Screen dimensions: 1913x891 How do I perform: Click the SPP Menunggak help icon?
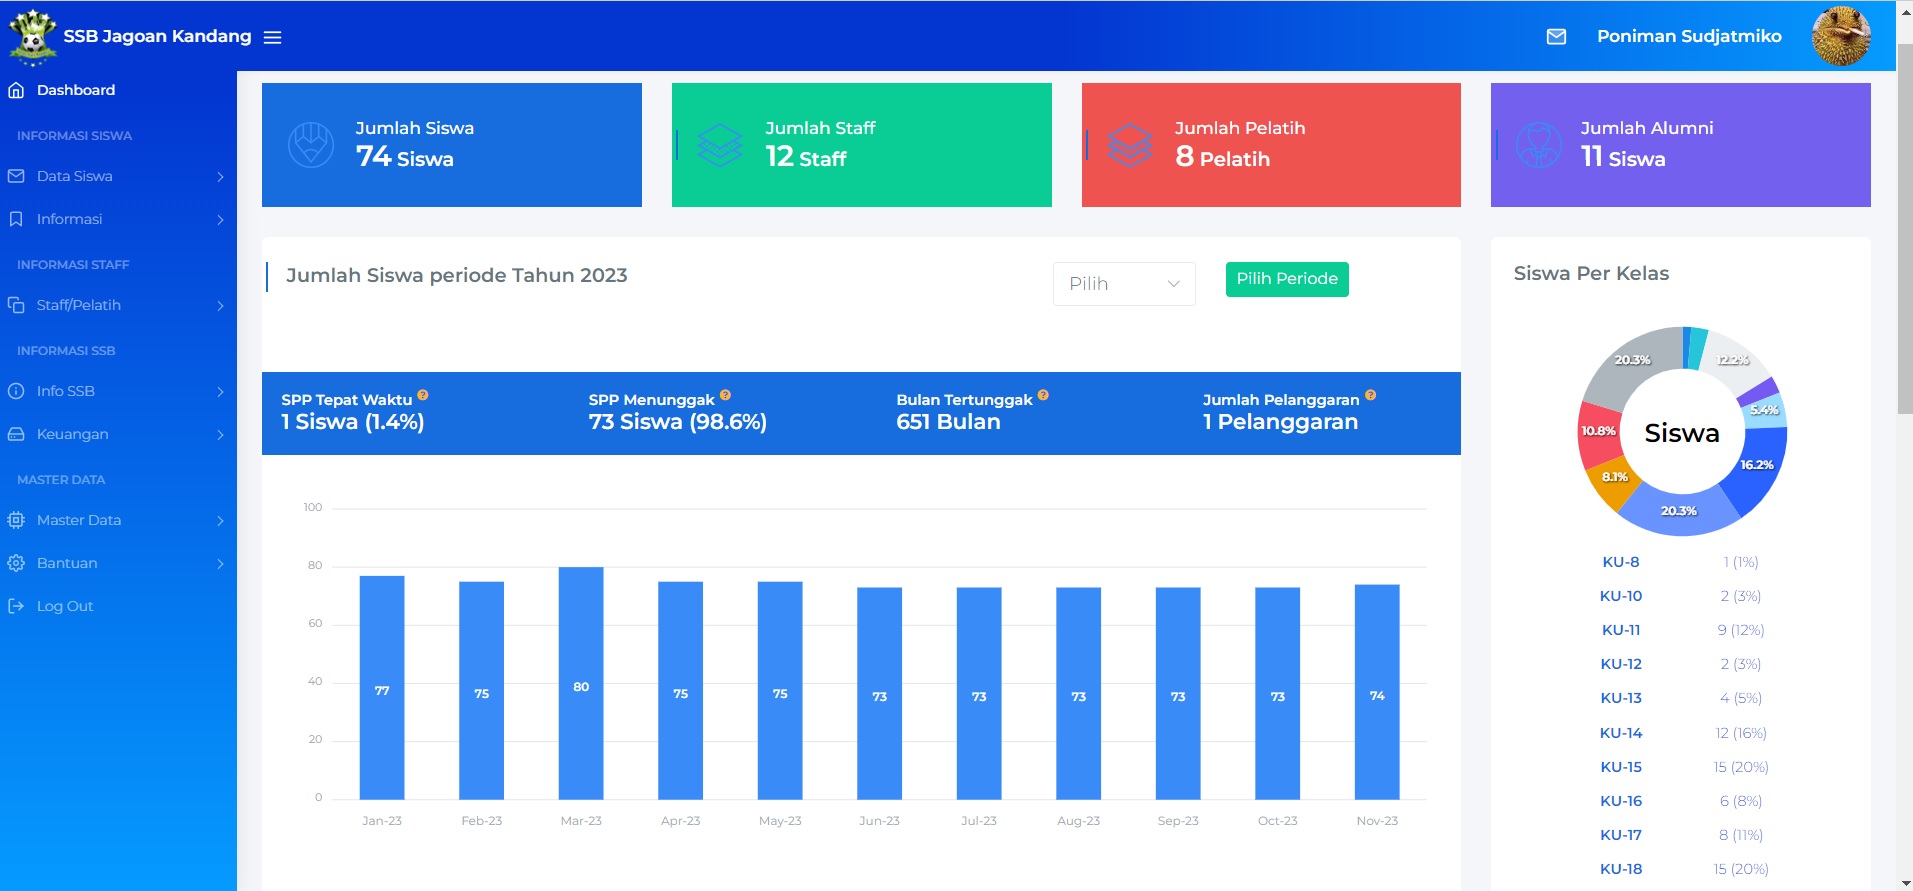click(x=725, y=395)
